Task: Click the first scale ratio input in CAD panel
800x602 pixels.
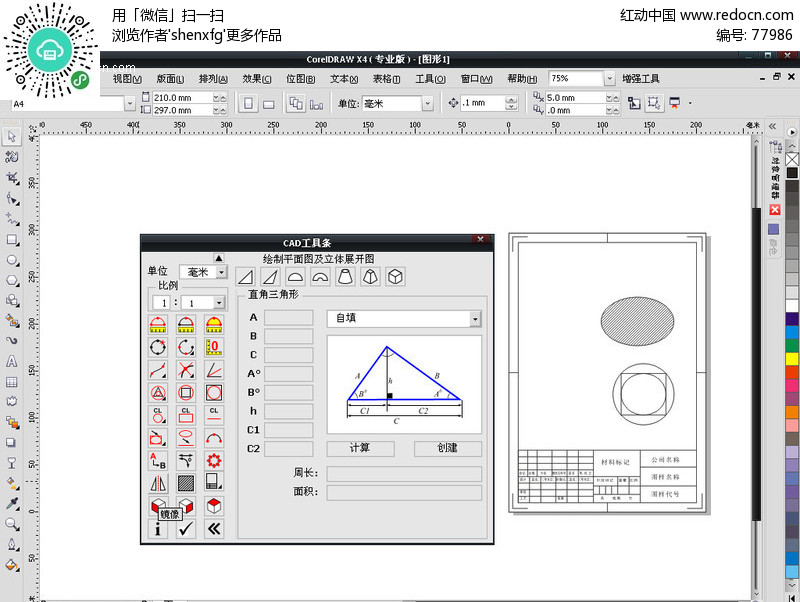Action: (x=162, y=303)
